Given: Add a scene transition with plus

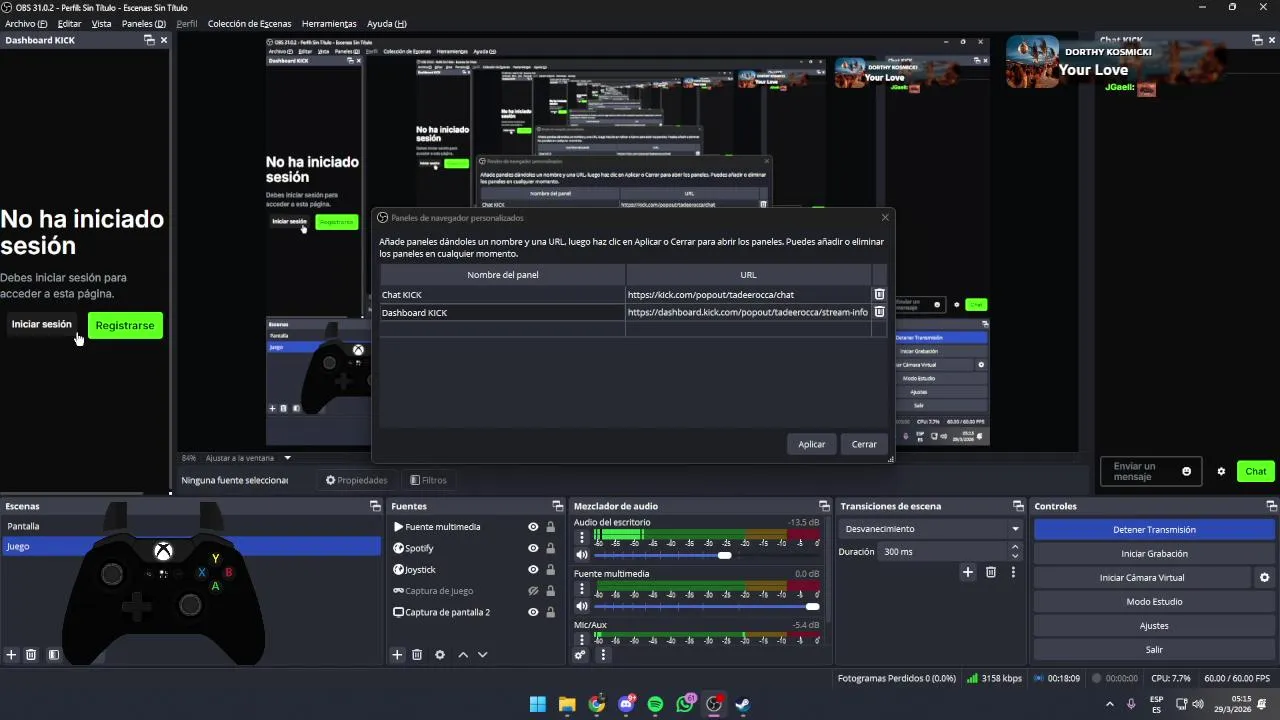Looking at the screenshot, I should pyautogui.click(x=968, y=572).
